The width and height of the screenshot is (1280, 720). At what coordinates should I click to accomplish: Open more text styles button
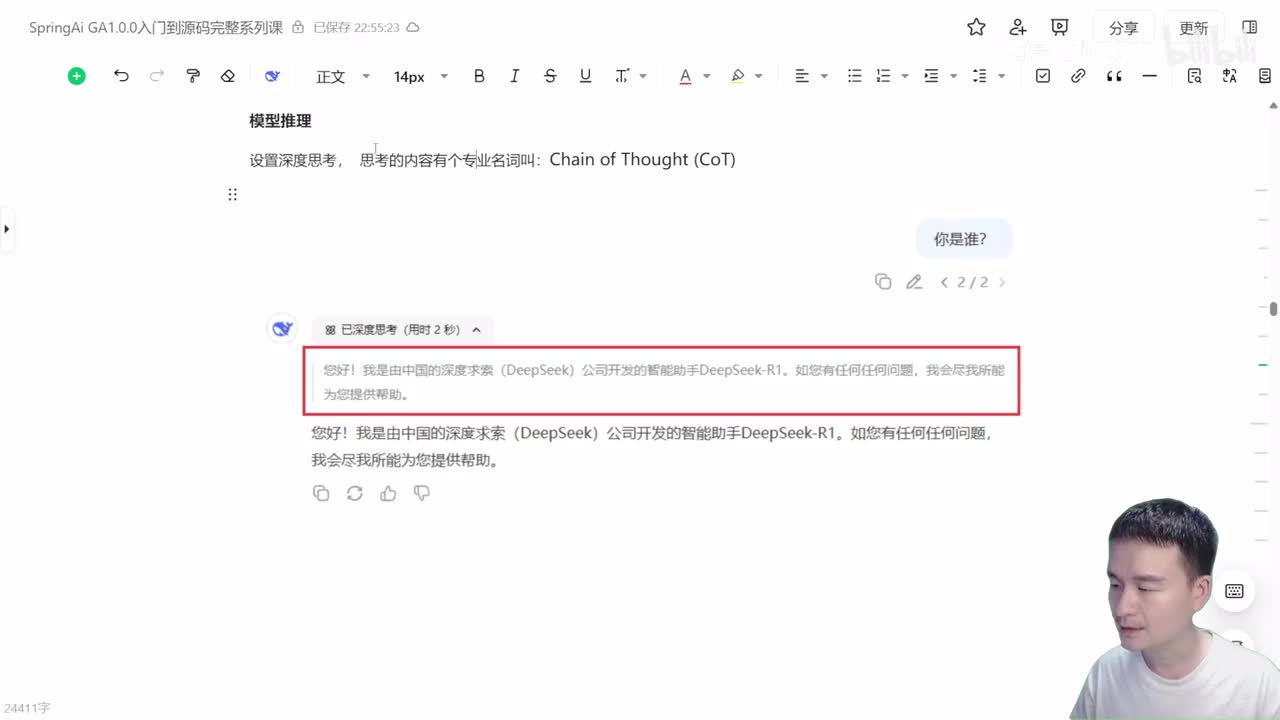pos(622,76)
